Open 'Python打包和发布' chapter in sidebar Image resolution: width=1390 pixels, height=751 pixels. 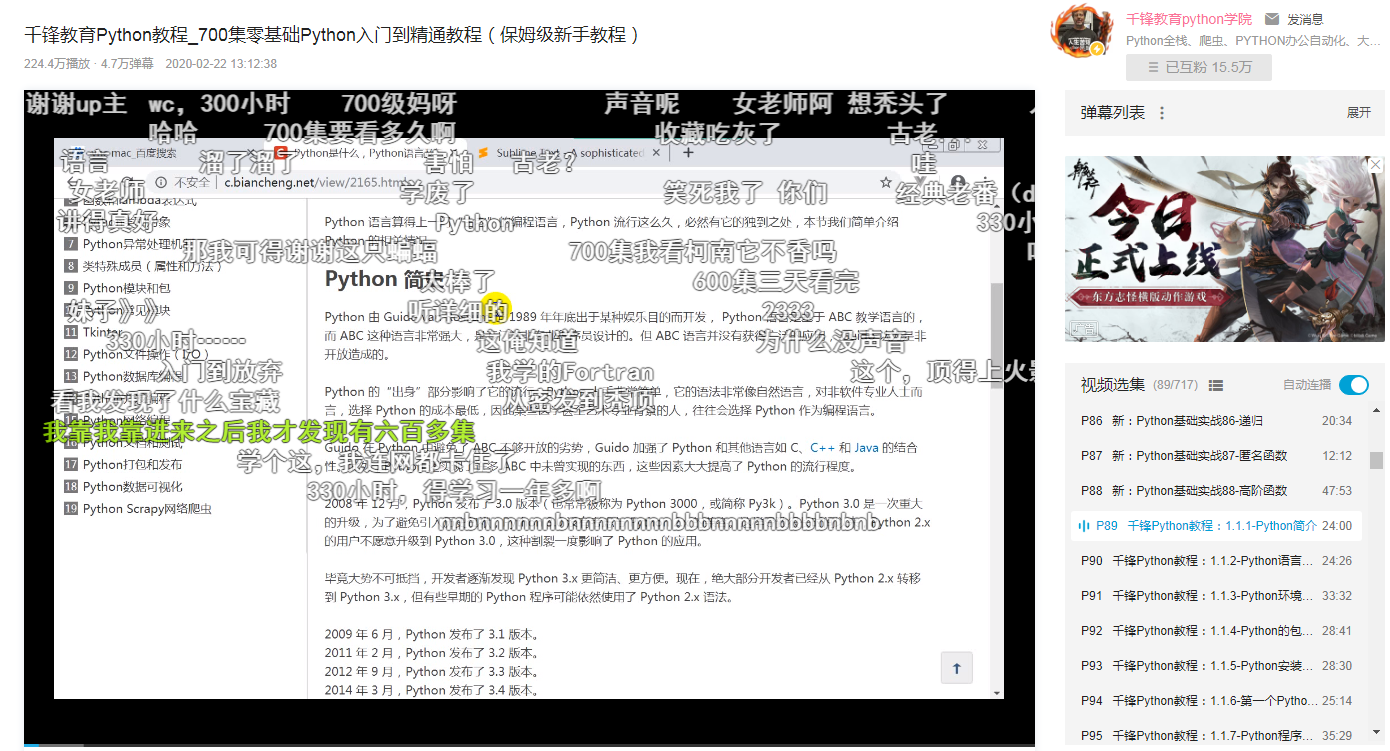[x=123, y=464]
